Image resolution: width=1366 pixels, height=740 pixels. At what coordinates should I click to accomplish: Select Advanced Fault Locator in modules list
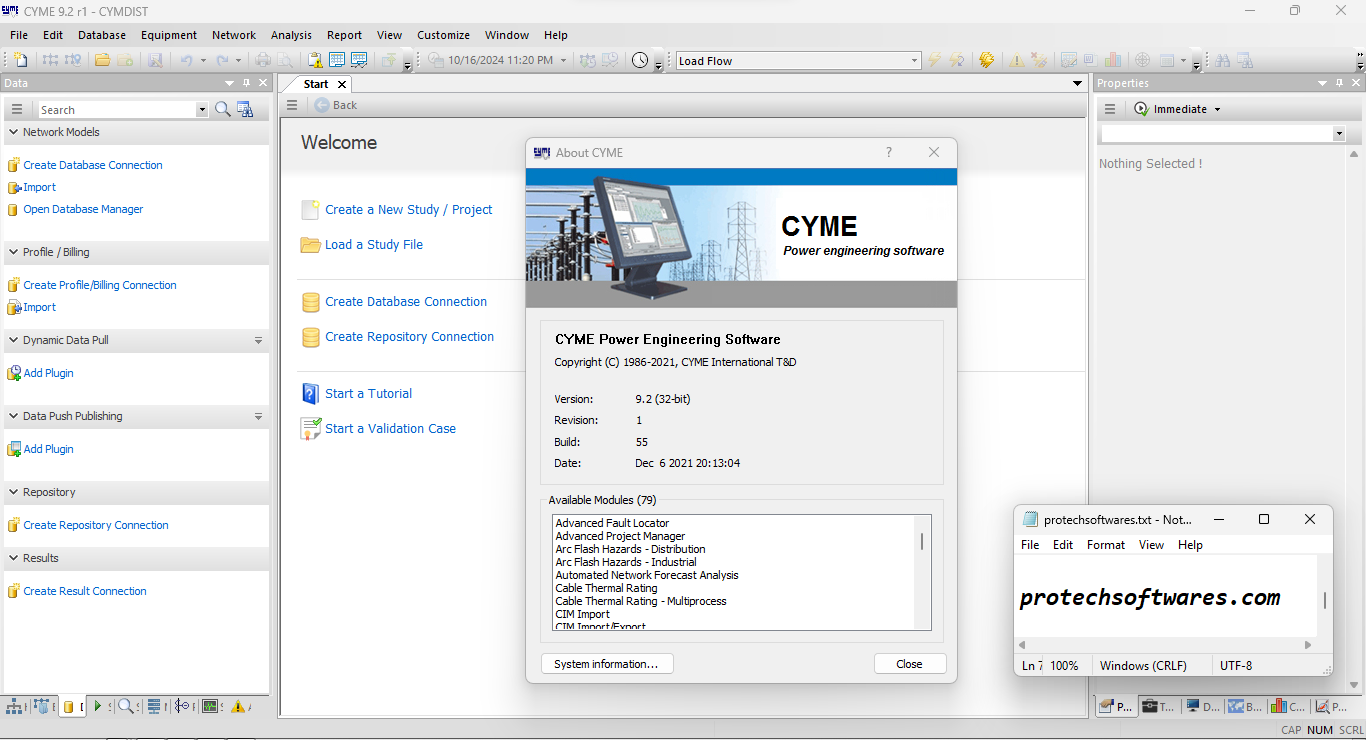point(612,523)
